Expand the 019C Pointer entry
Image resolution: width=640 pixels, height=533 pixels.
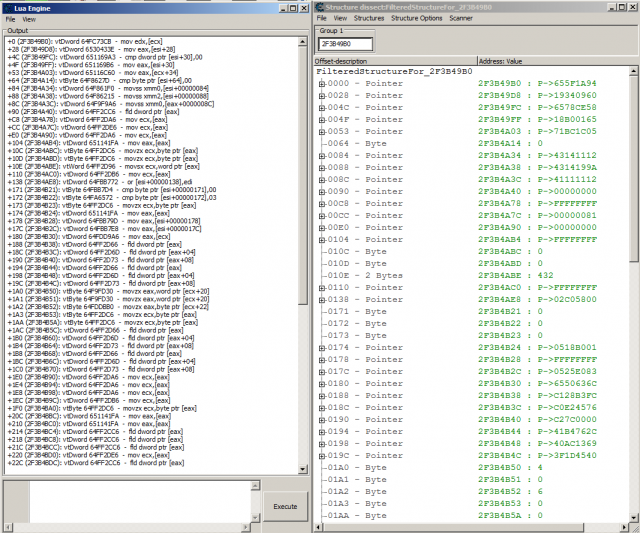tap(320, 456)
